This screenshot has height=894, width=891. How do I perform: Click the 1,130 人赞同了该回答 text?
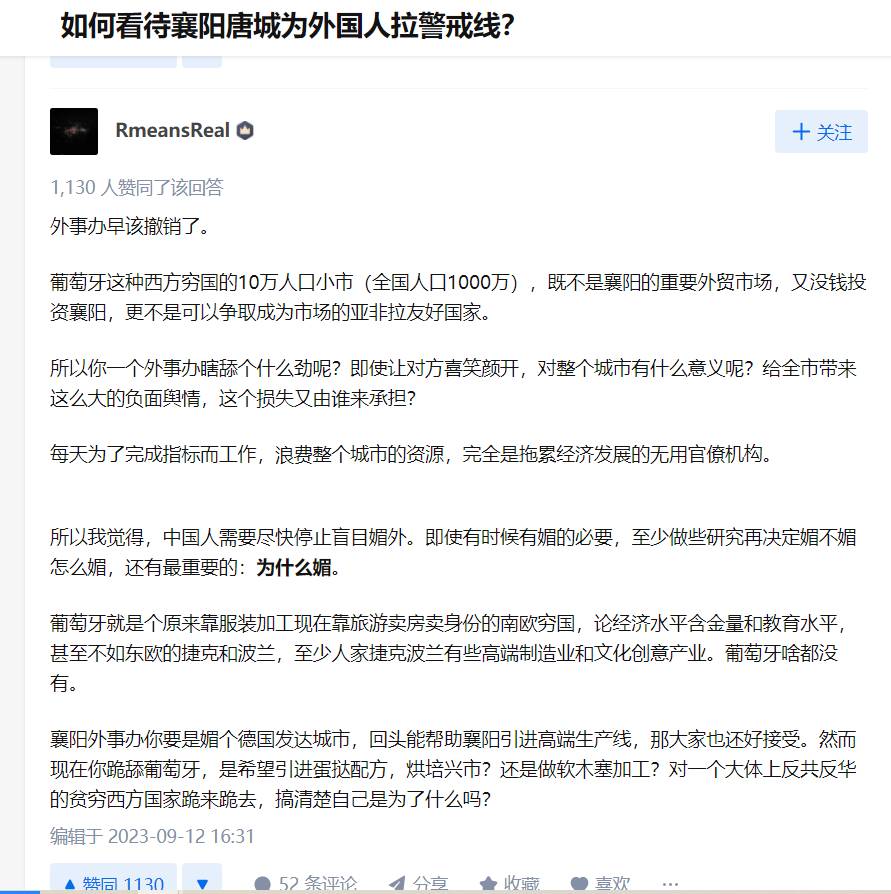[x=137, y=188]
